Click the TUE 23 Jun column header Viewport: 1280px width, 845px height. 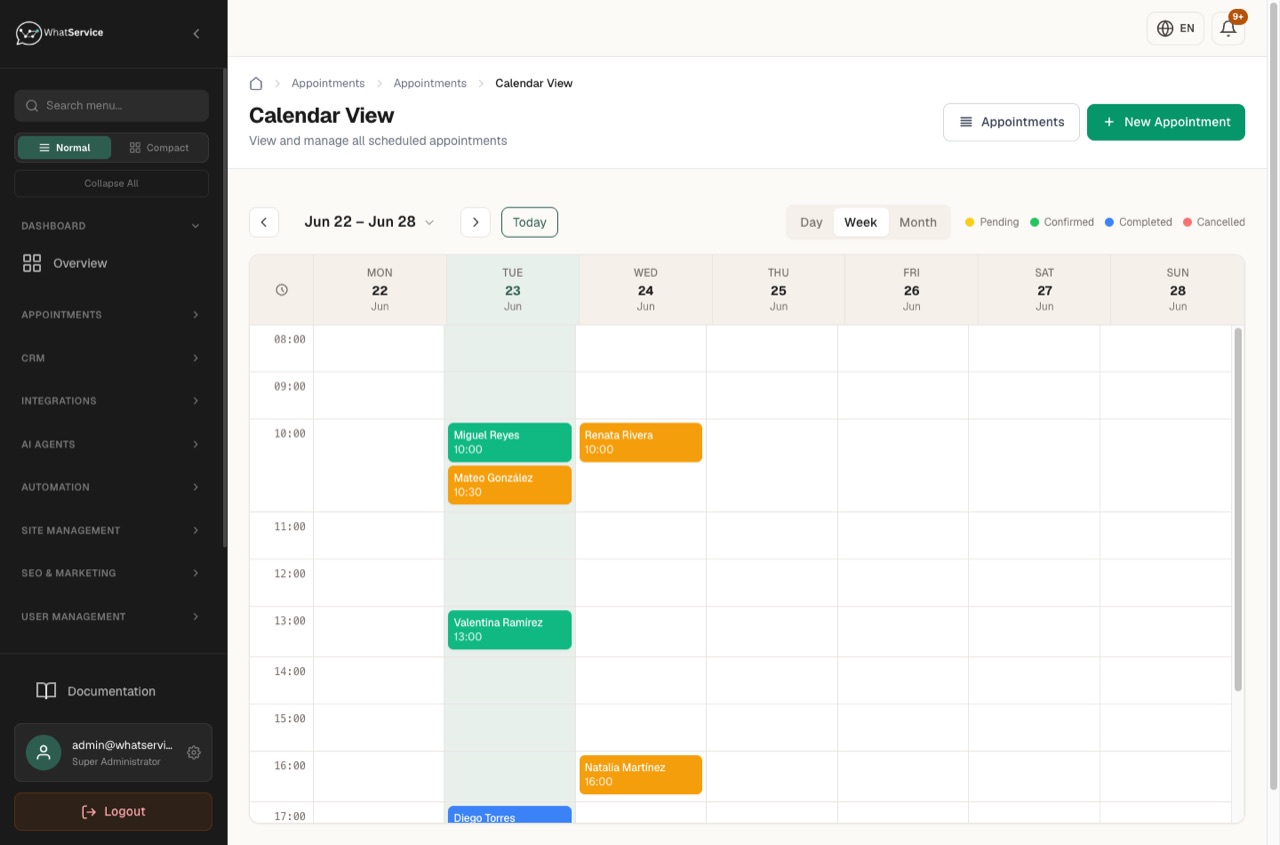click(x=512, y=290)
